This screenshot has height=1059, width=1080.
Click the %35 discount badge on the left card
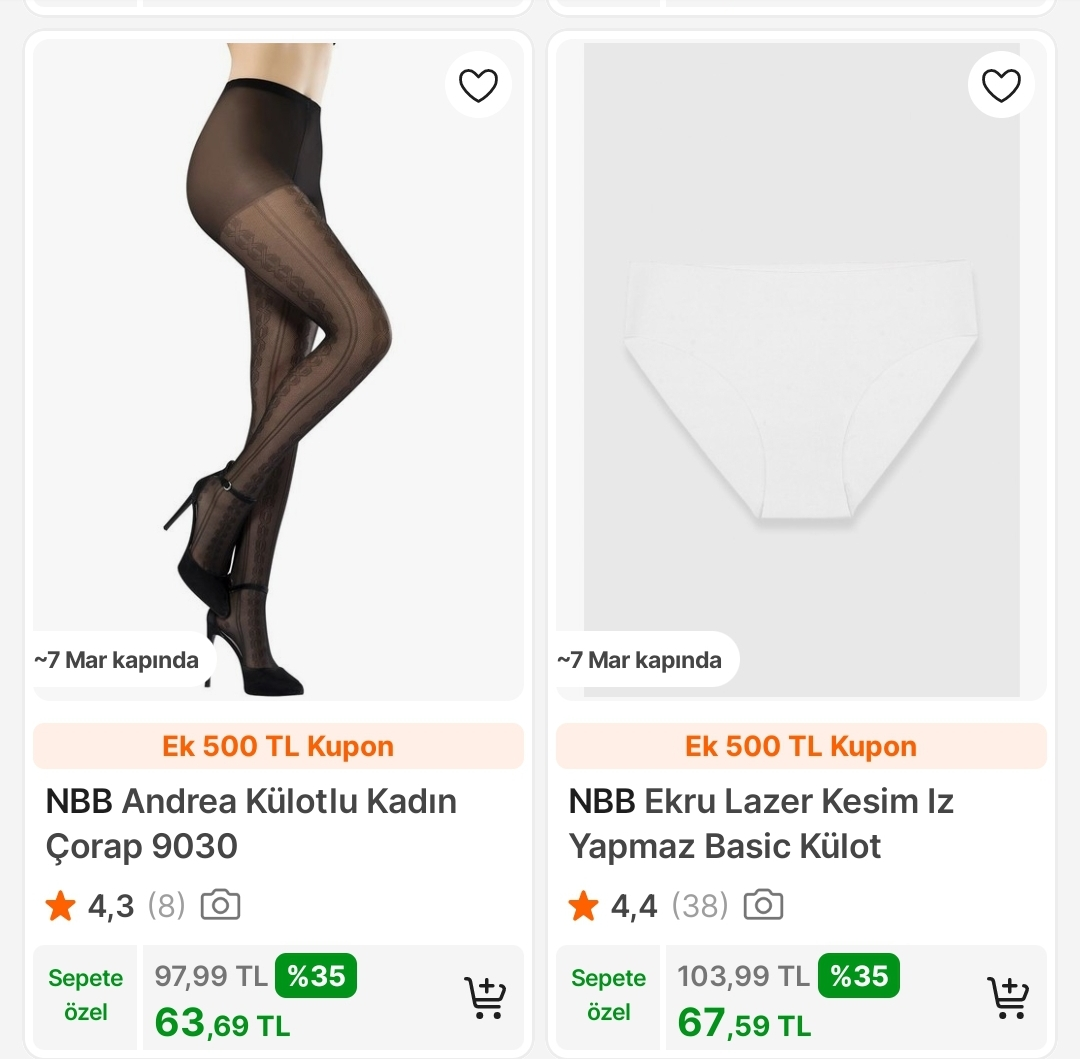(x=316, y=975)
